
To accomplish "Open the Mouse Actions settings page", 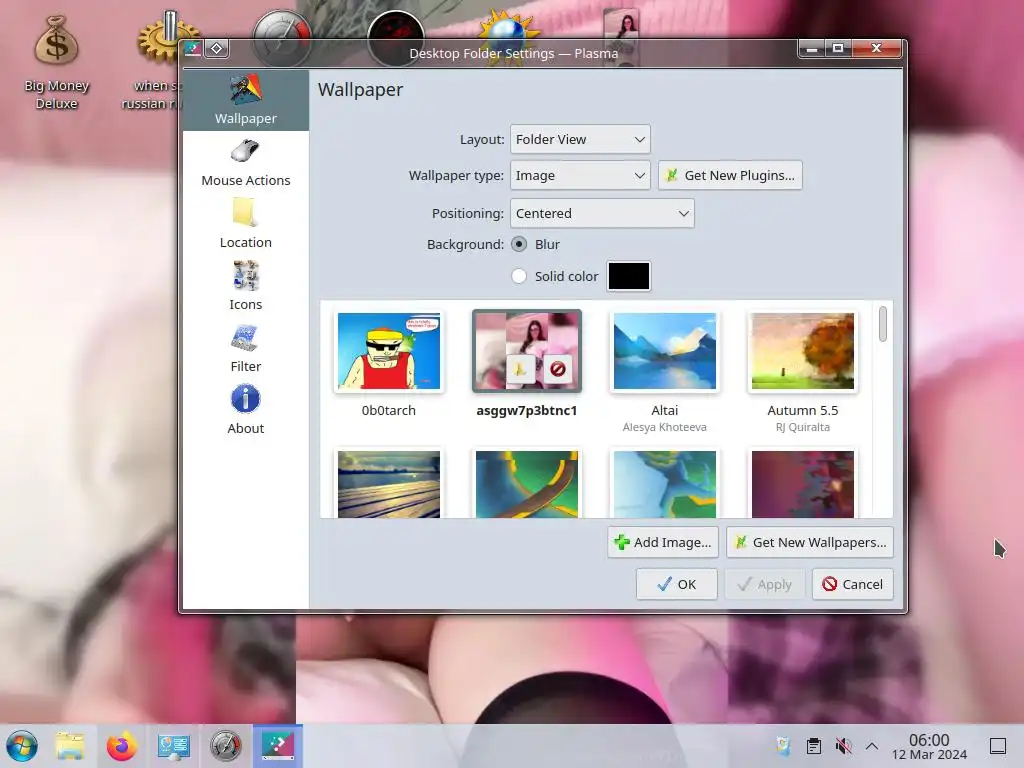I will (x=246, y=163).
